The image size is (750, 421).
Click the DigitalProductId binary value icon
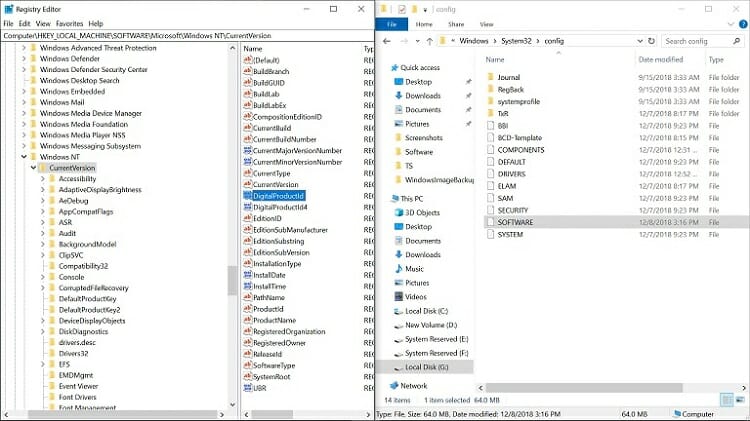click(x=247, y=196)
